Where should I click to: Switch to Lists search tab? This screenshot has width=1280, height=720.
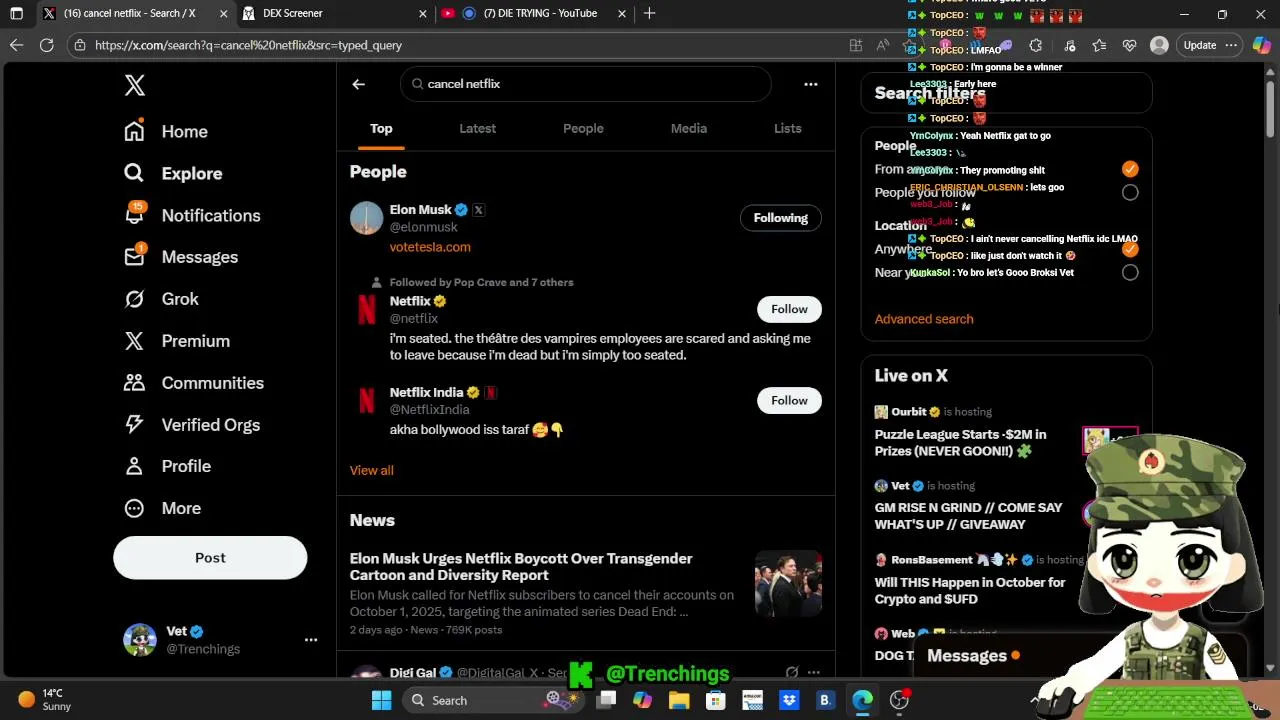788,128
